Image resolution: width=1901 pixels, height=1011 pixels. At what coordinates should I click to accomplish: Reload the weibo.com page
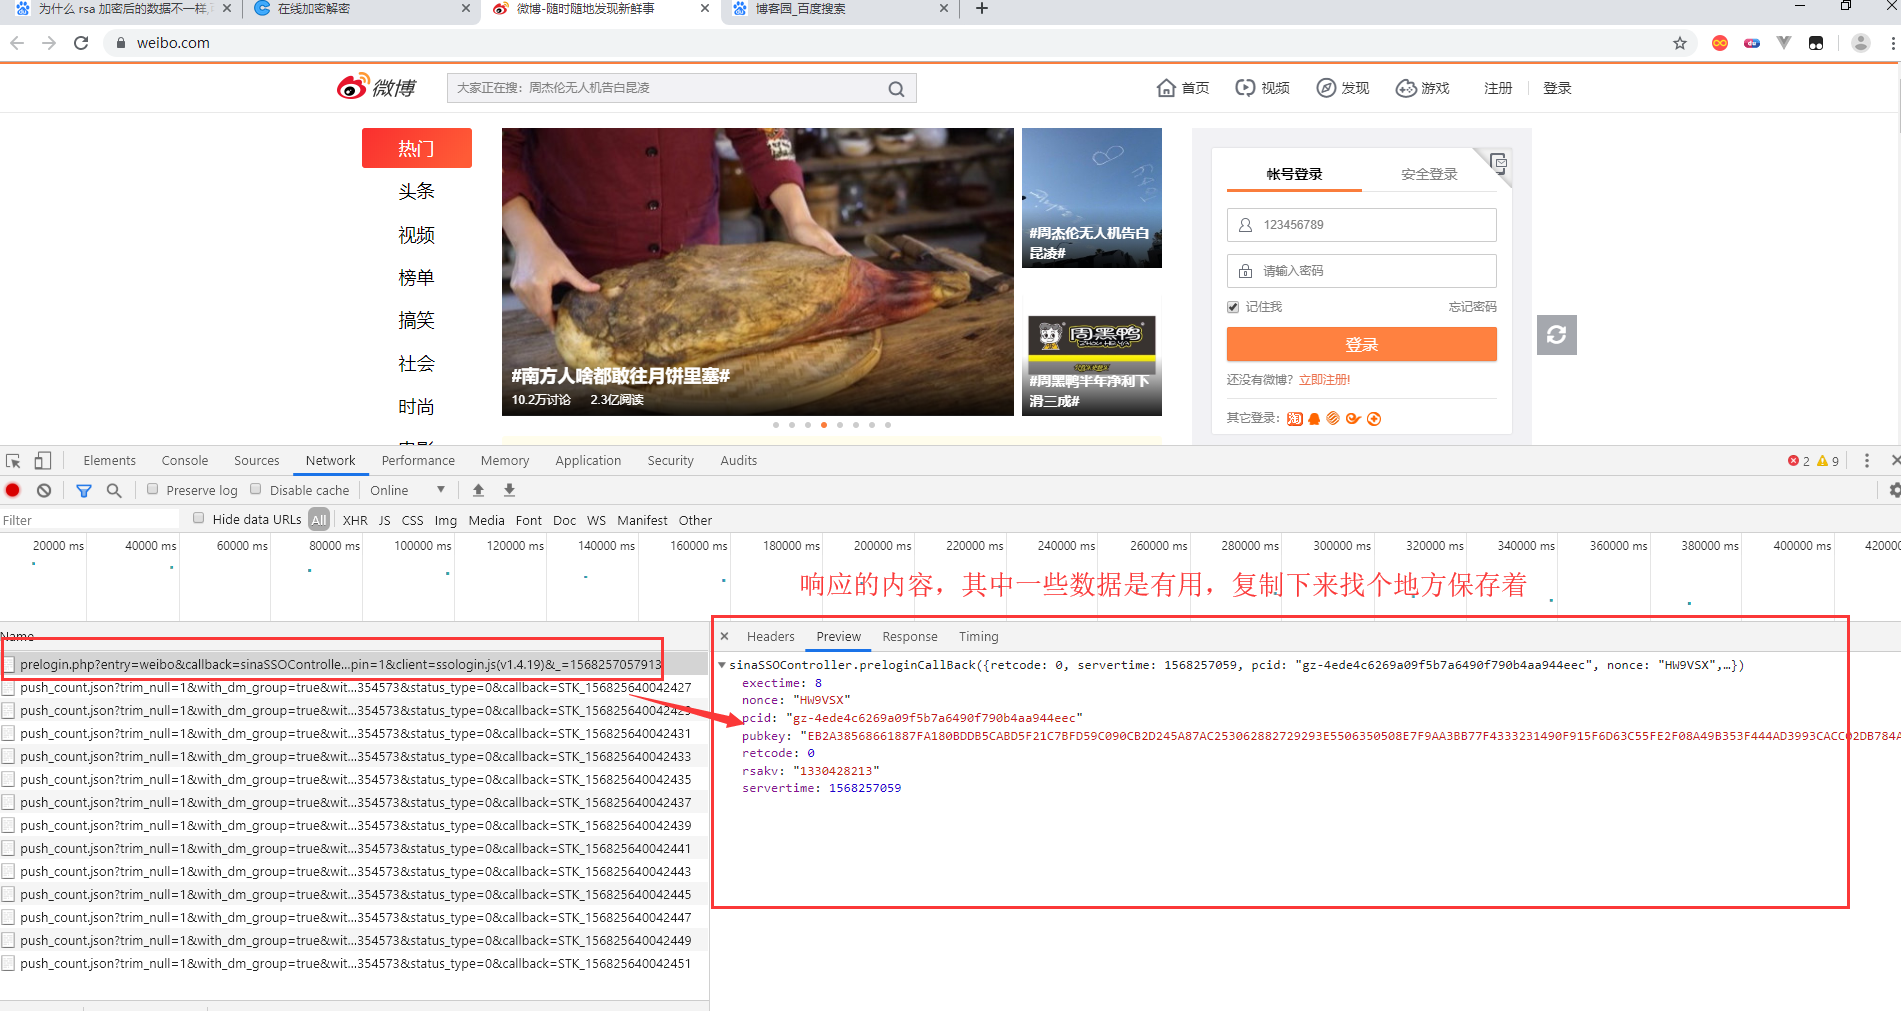click(x=81, y=43)
